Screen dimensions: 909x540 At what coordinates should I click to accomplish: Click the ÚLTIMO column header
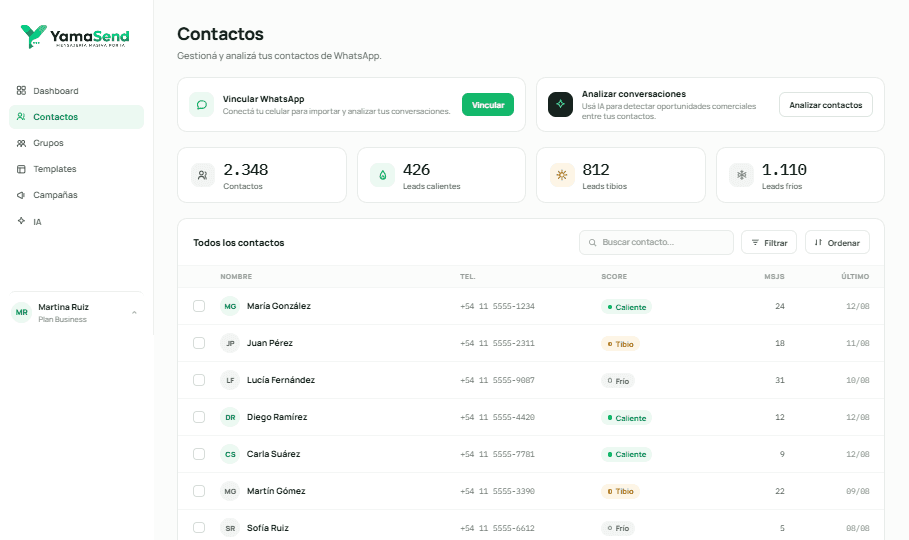tap(855, 277)
